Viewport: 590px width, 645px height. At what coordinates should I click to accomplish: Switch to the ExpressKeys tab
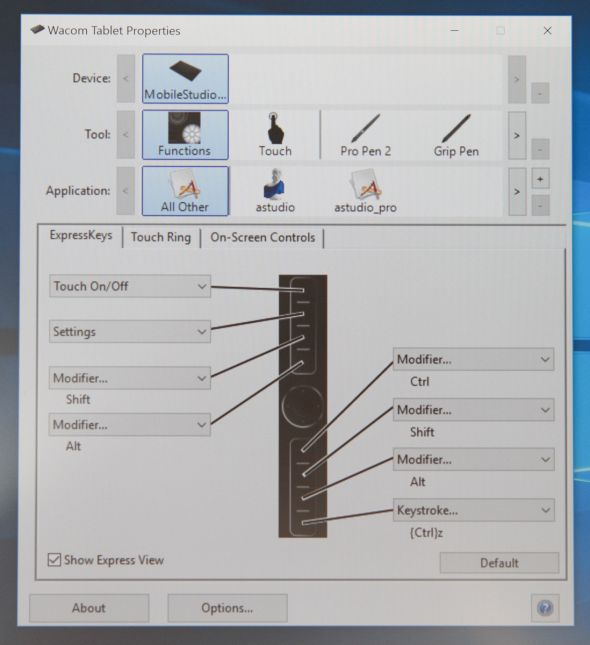click(81, 235)
